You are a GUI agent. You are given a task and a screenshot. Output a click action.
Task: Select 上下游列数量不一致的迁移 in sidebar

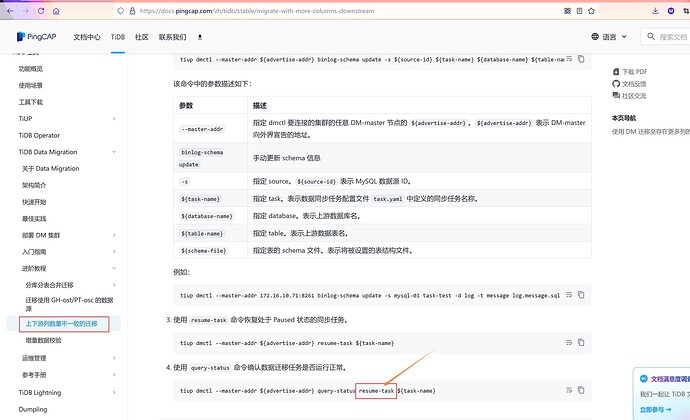point(61,324)
